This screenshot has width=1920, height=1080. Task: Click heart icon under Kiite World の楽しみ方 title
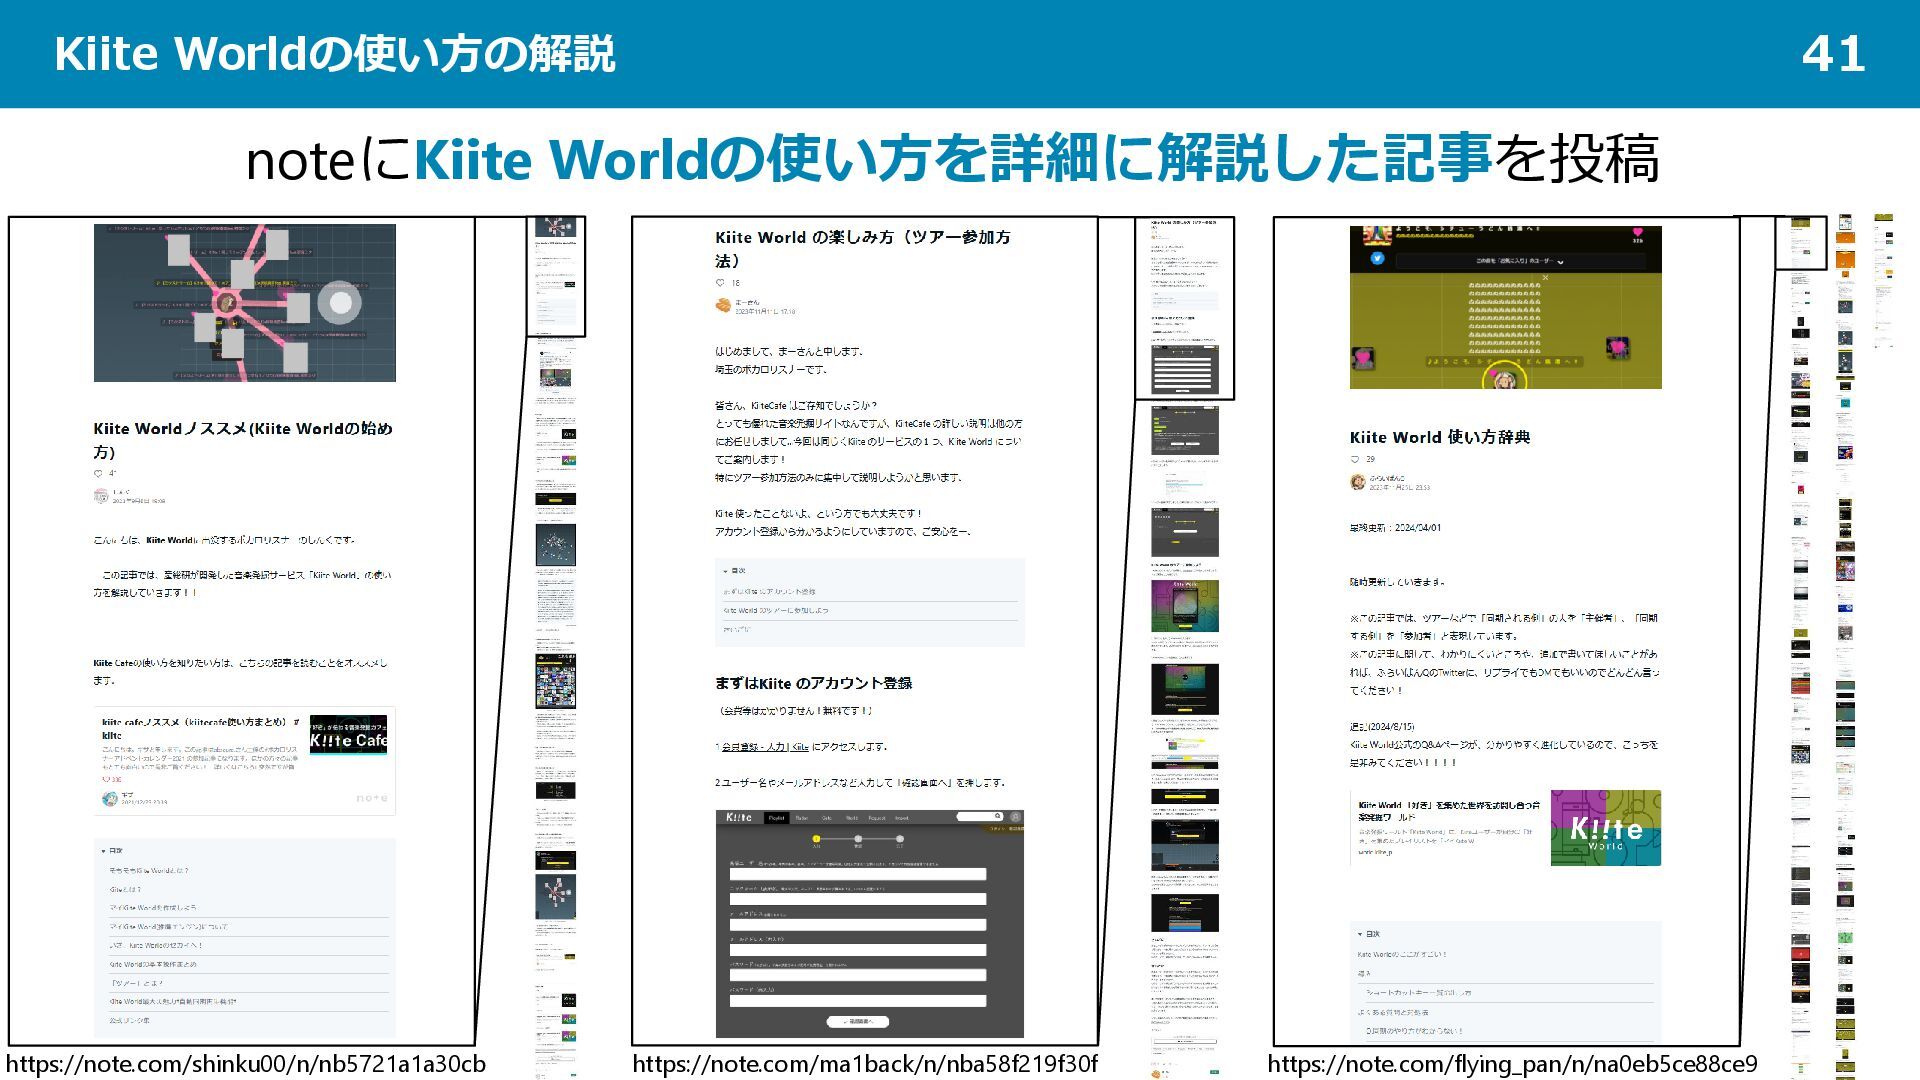[720, 283]
